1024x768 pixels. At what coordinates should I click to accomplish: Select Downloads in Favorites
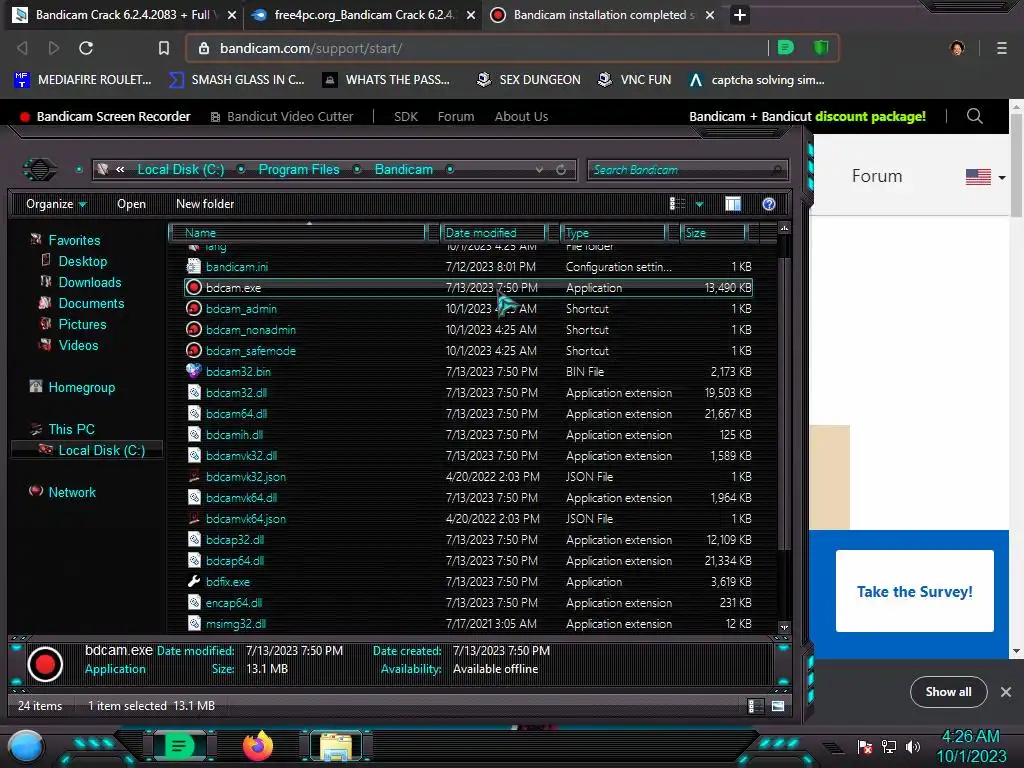click(89, 282)
